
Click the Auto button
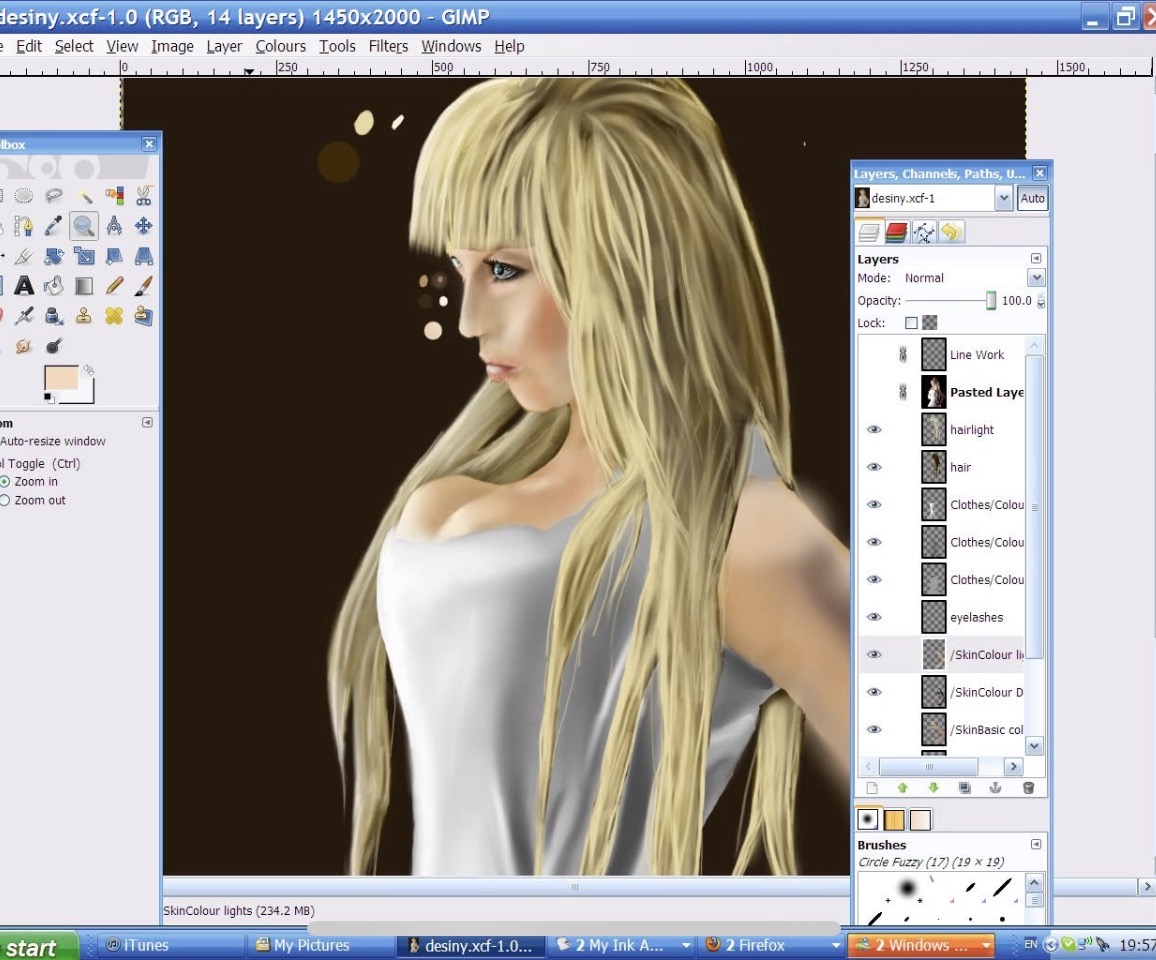pos(1032,198)
